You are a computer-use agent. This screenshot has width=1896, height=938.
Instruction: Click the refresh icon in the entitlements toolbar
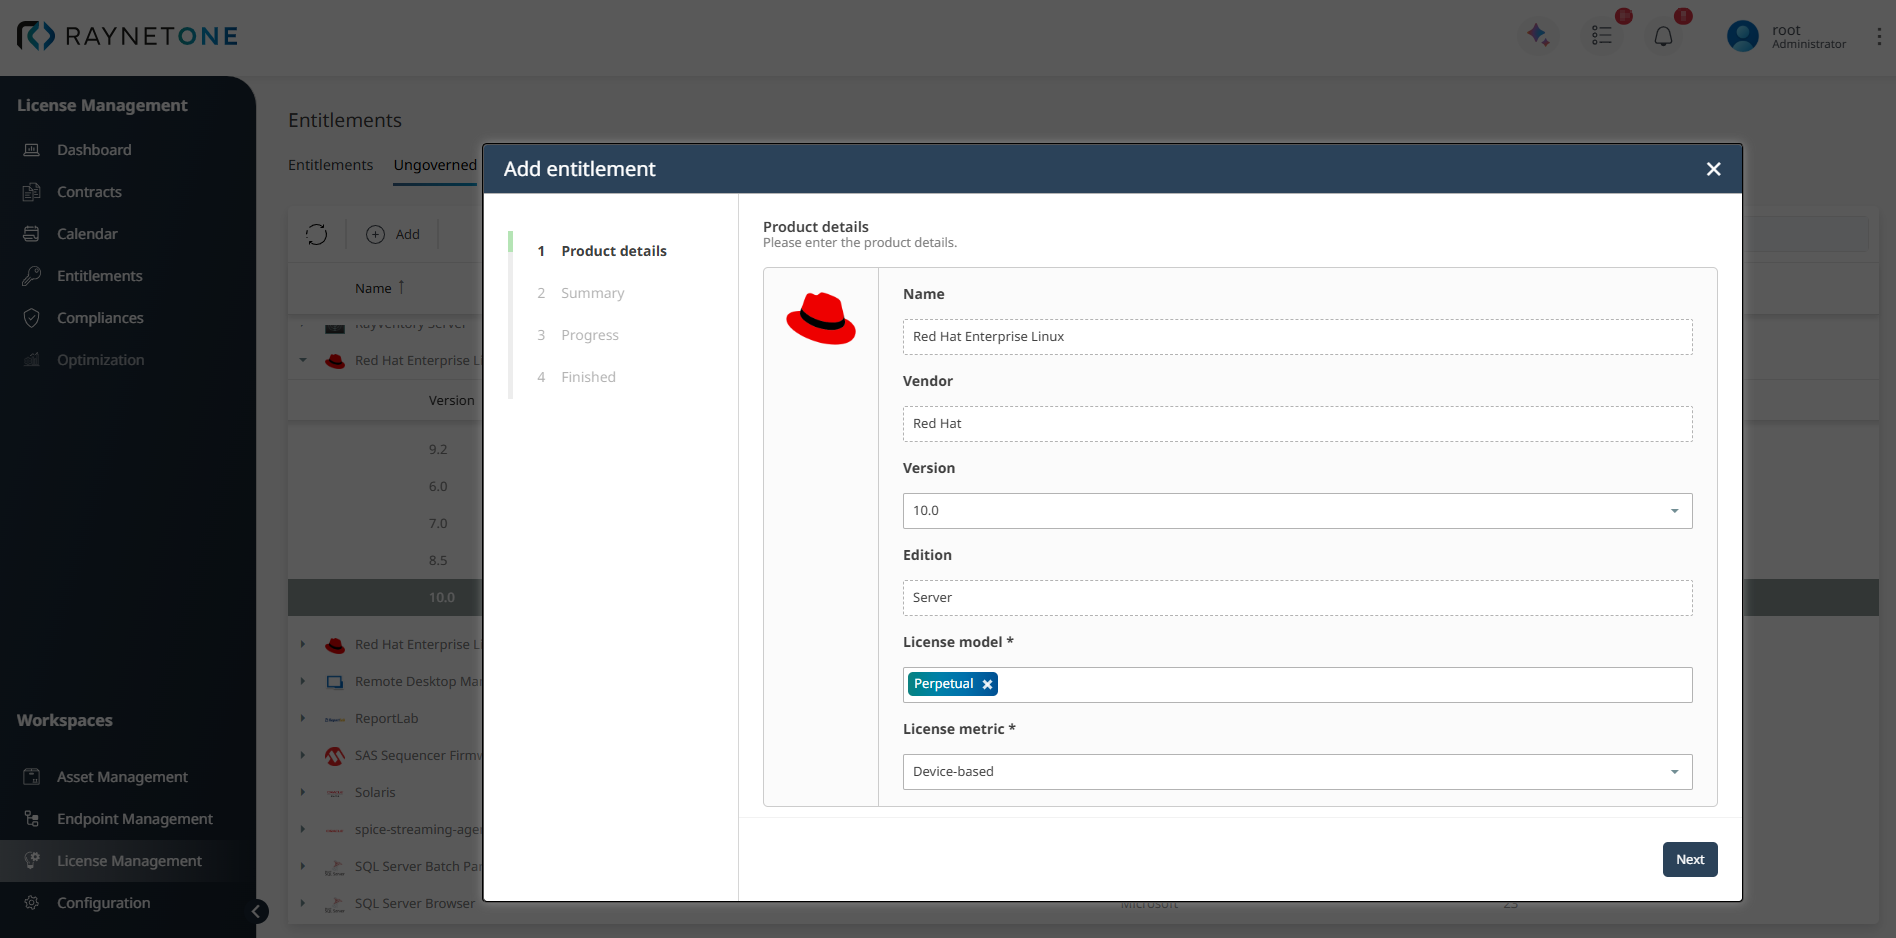coord(317,234)
